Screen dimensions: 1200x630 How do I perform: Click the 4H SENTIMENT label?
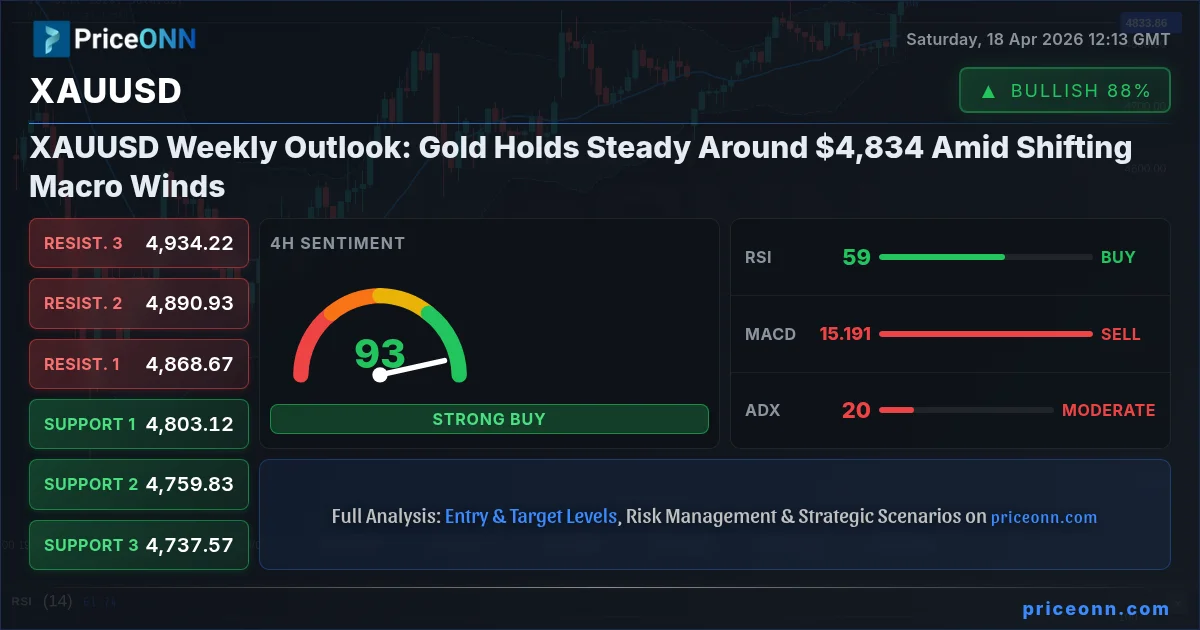click(338, 243)
